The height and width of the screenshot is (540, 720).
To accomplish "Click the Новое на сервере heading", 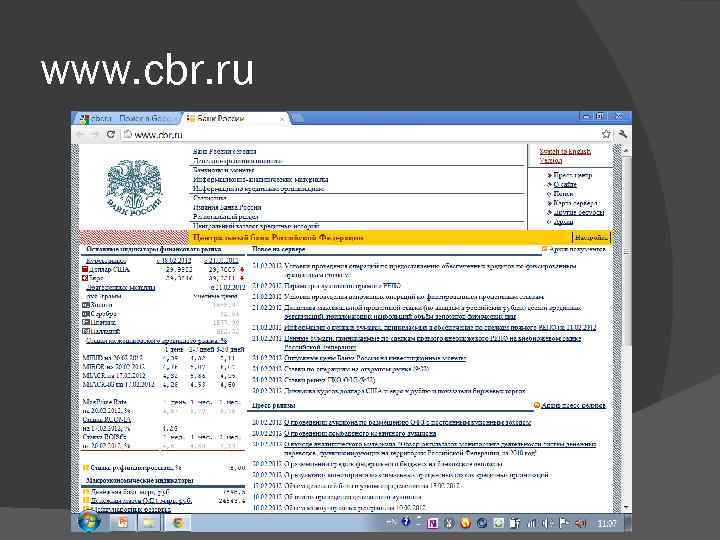I will click(x=278, y=249).
